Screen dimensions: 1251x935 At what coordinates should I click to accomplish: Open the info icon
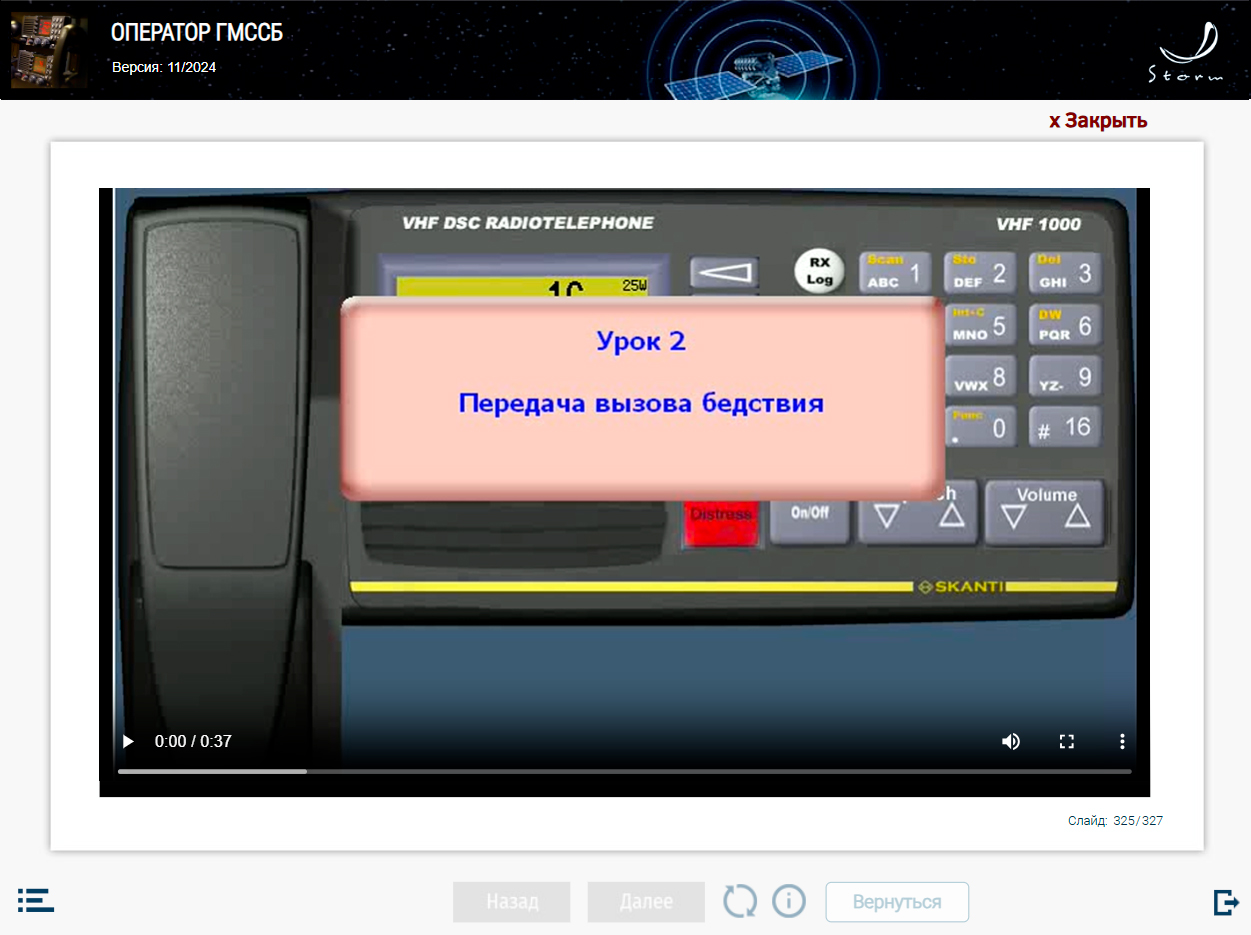(x=789, y=901)
